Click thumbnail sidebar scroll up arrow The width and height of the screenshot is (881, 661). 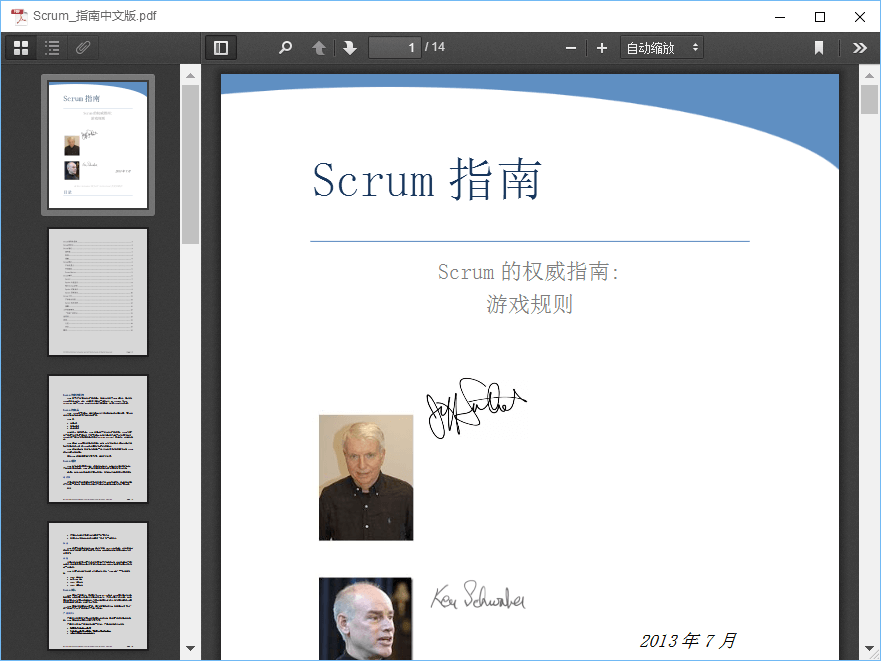click(x=190, y=75)
